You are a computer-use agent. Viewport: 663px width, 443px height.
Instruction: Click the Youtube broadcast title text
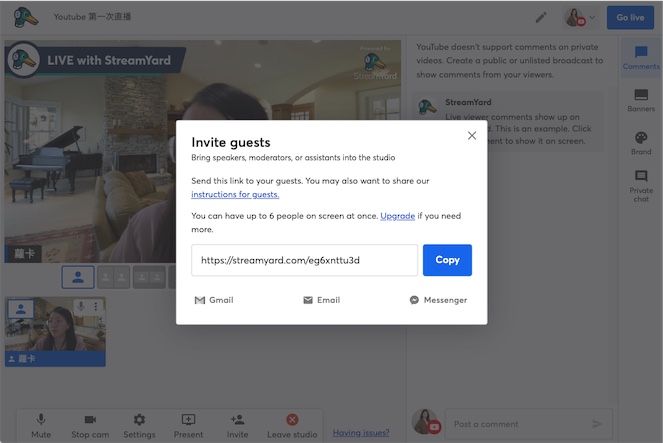tap(92, 17)
